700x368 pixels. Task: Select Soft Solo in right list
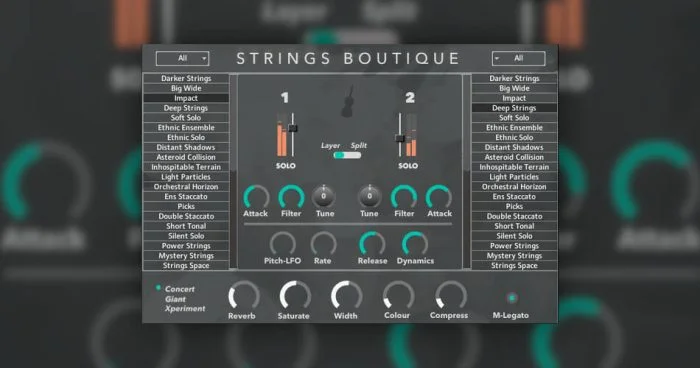[x=514, y=117]
